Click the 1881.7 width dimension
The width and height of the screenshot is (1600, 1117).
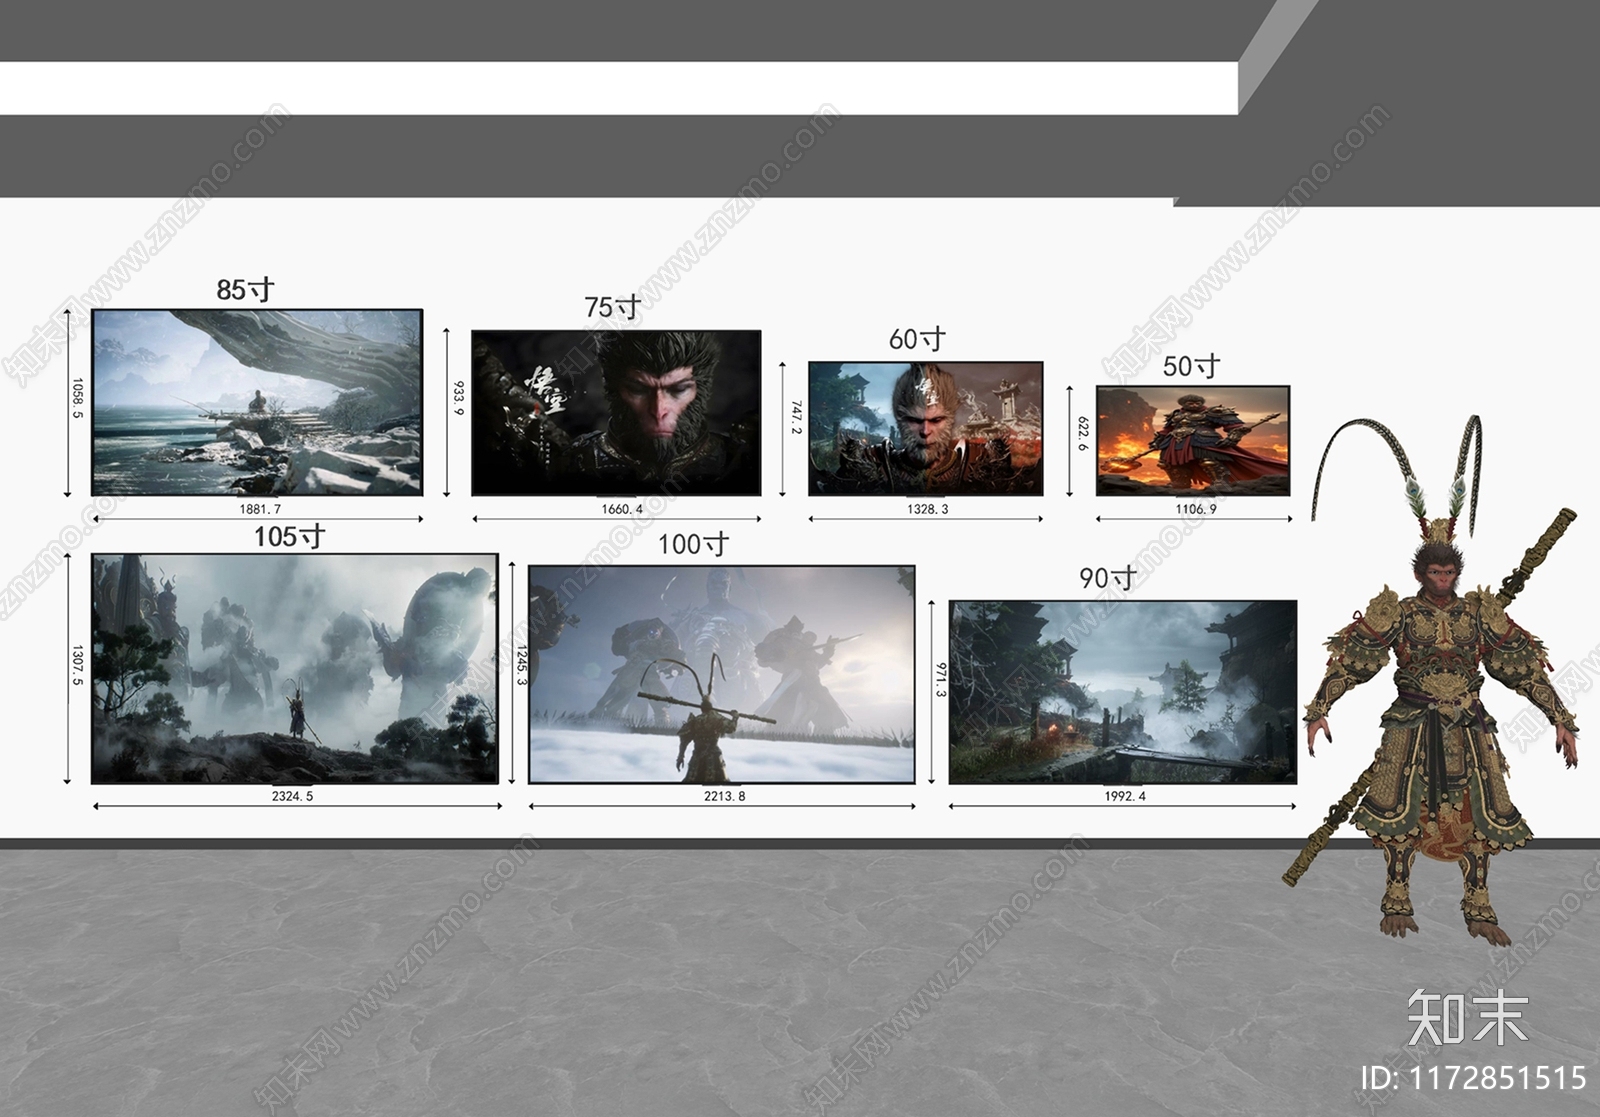pos(260,509)
